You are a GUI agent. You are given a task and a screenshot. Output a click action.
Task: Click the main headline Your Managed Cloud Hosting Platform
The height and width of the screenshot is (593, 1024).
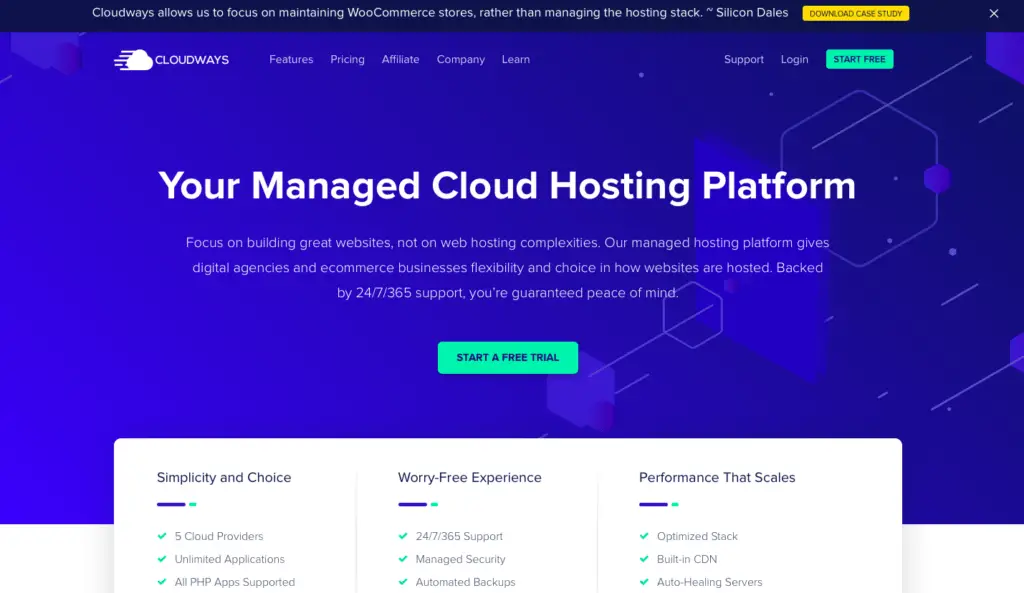point(507,185)
